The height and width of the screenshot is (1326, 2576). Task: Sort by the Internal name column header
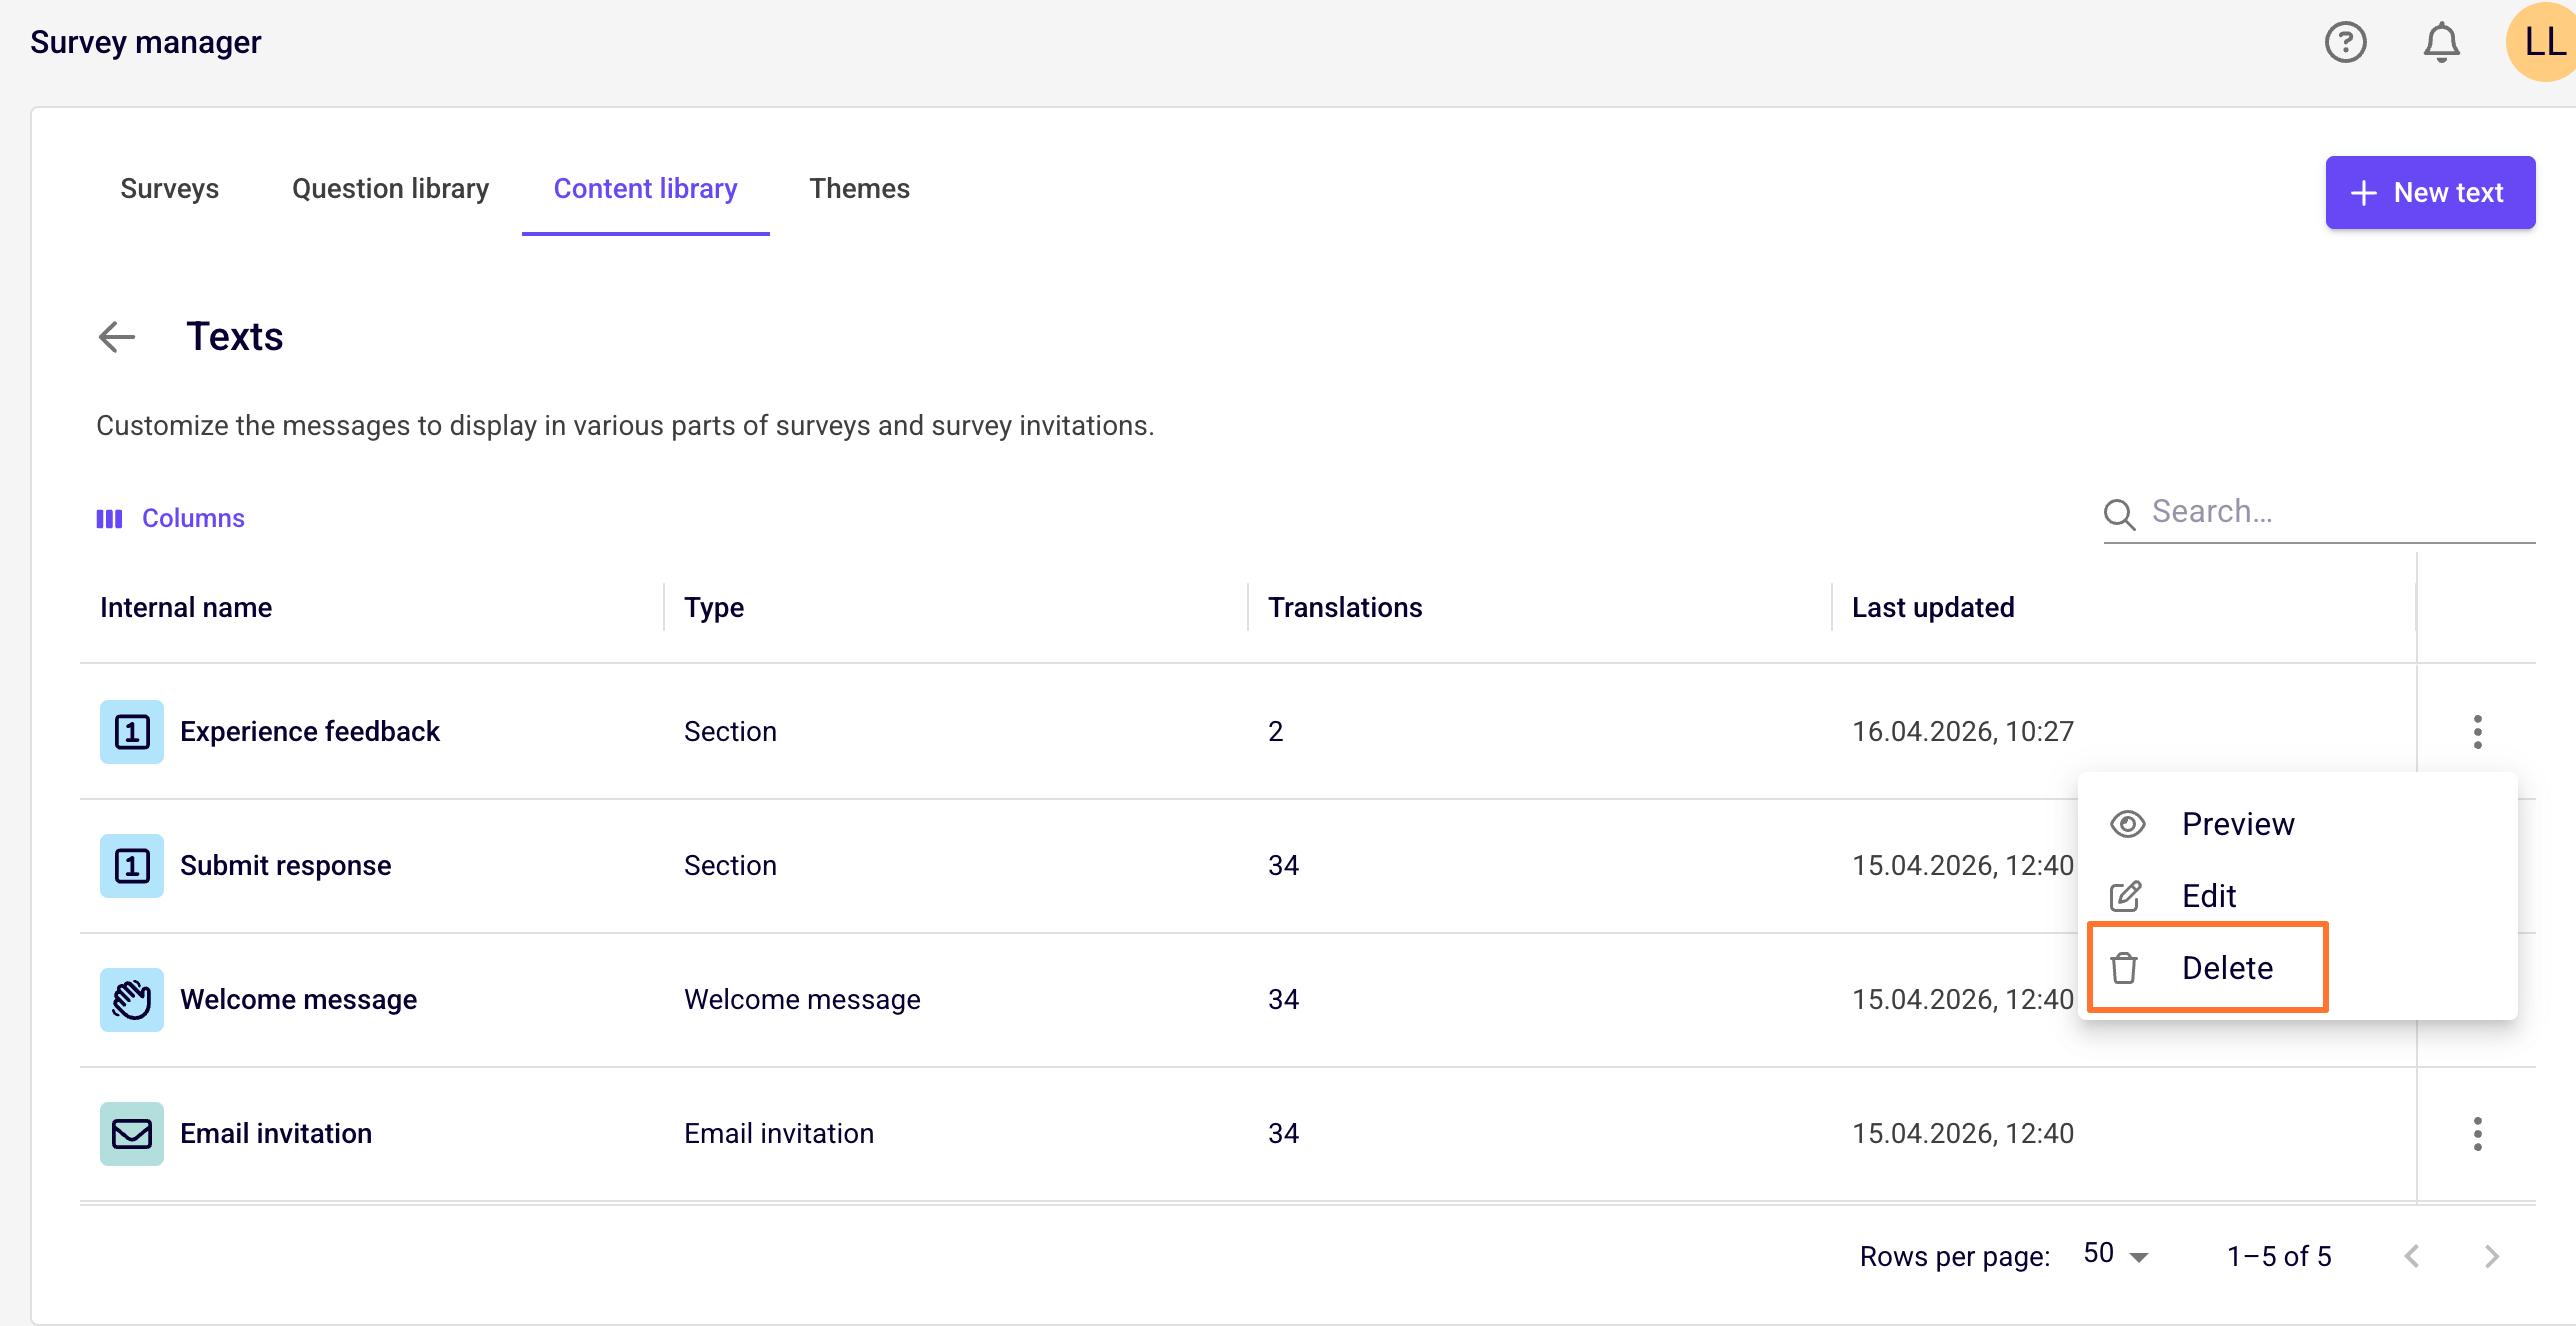(186, 607)
